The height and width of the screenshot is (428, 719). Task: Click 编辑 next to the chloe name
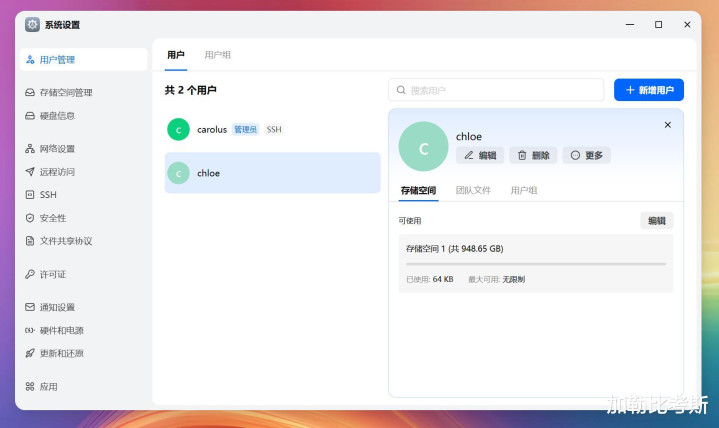coord(480,156)
